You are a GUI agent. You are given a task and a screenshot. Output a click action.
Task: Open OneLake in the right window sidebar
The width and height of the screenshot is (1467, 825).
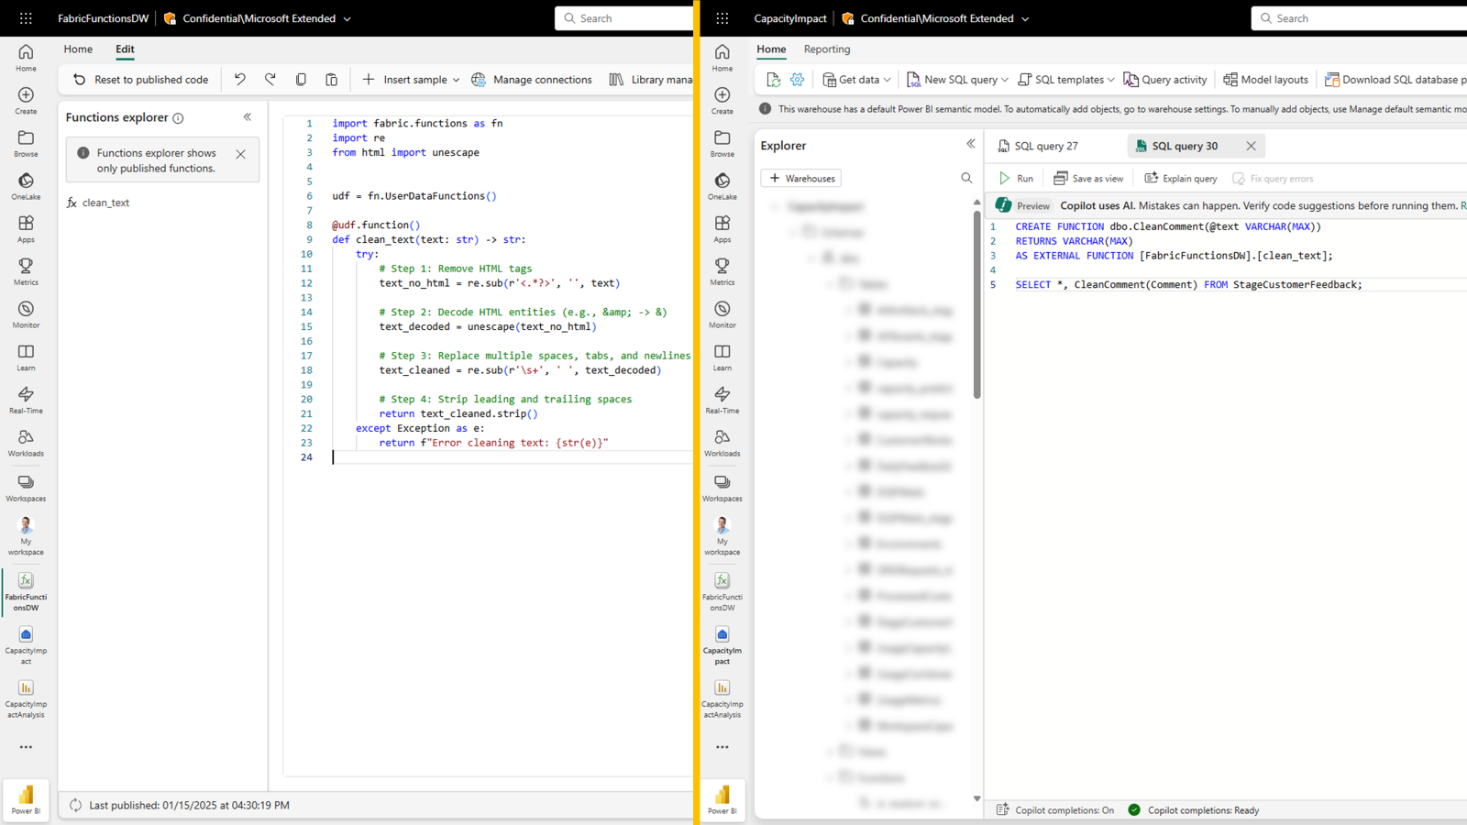722,187
